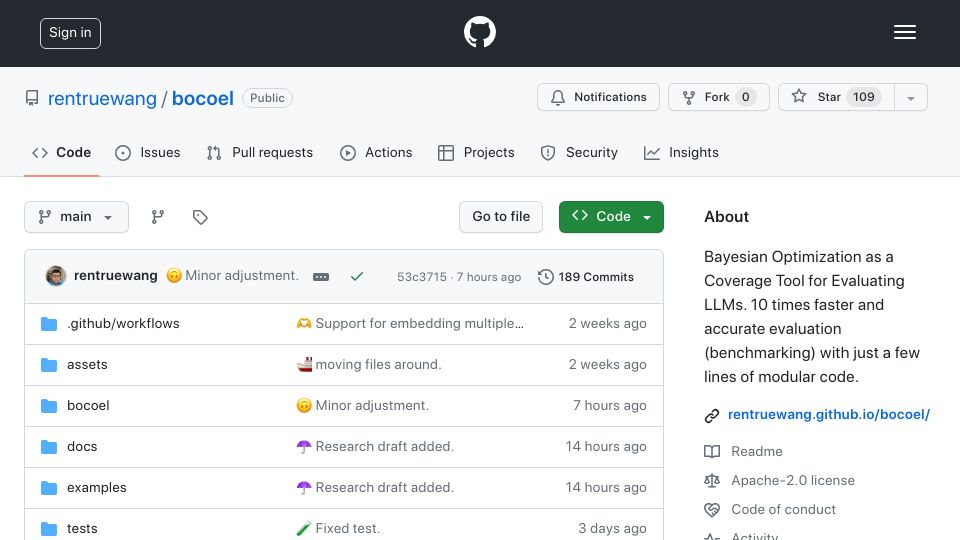Open the Projects tab
Image resolution: width=960 pixels, height=540 pixels.
[476, 152]
